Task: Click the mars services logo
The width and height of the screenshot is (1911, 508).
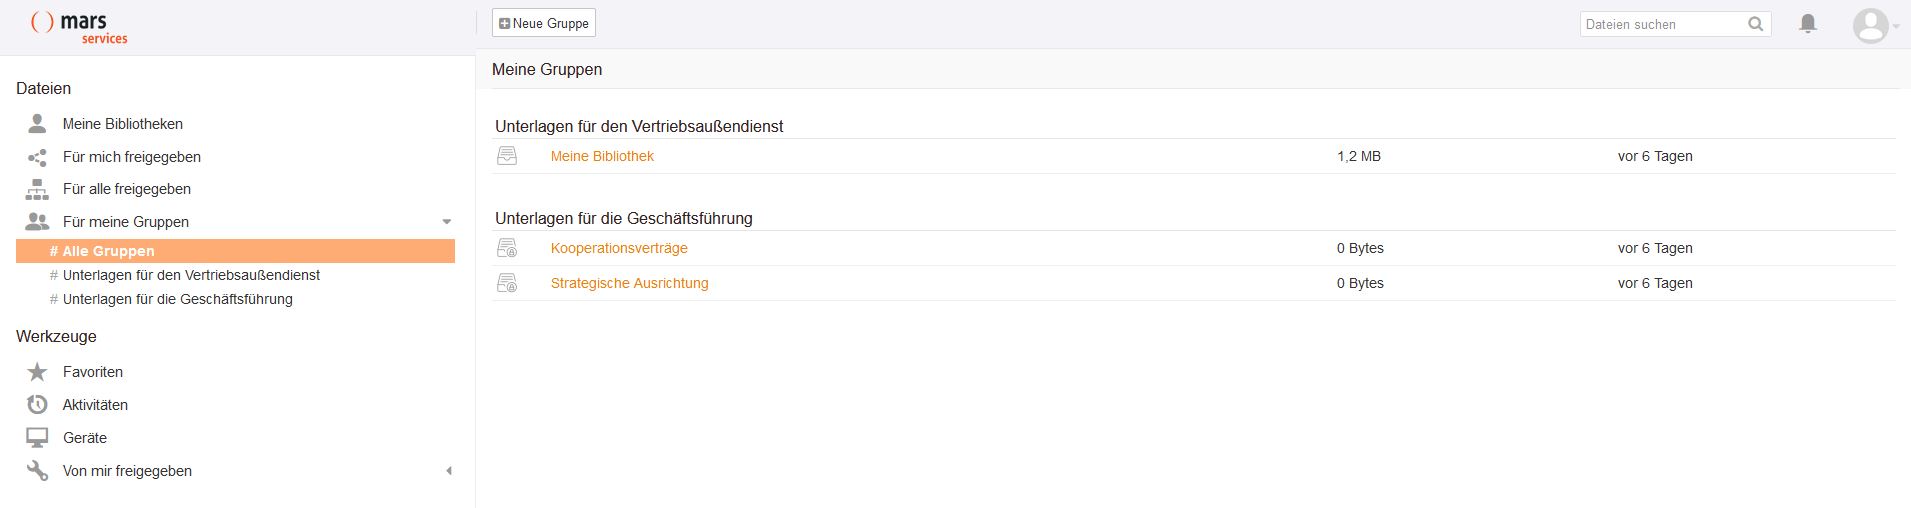Action: point(80,27)
